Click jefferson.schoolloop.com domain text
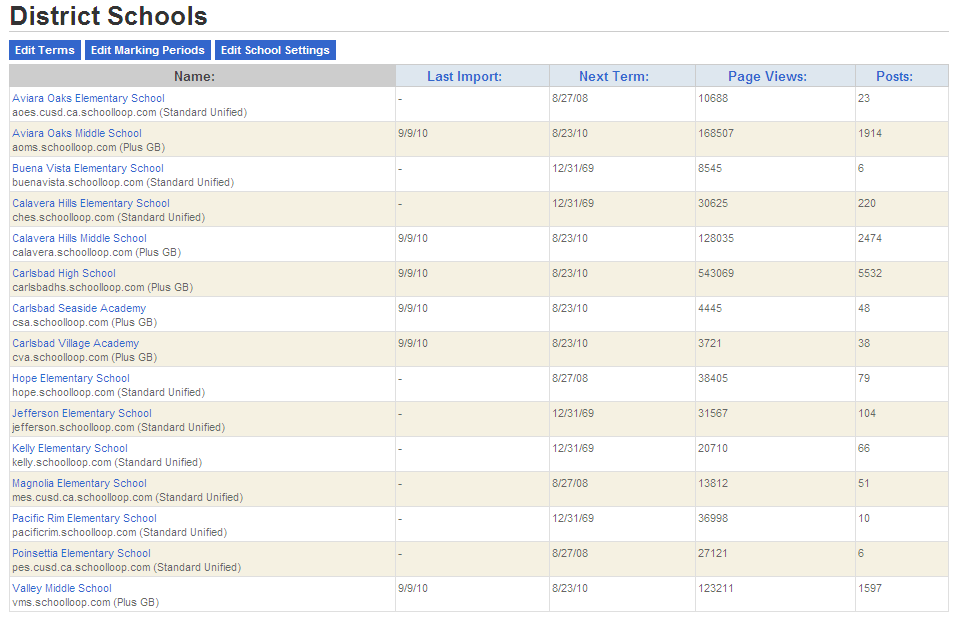958x629 pixels. (x=73, y=427)
